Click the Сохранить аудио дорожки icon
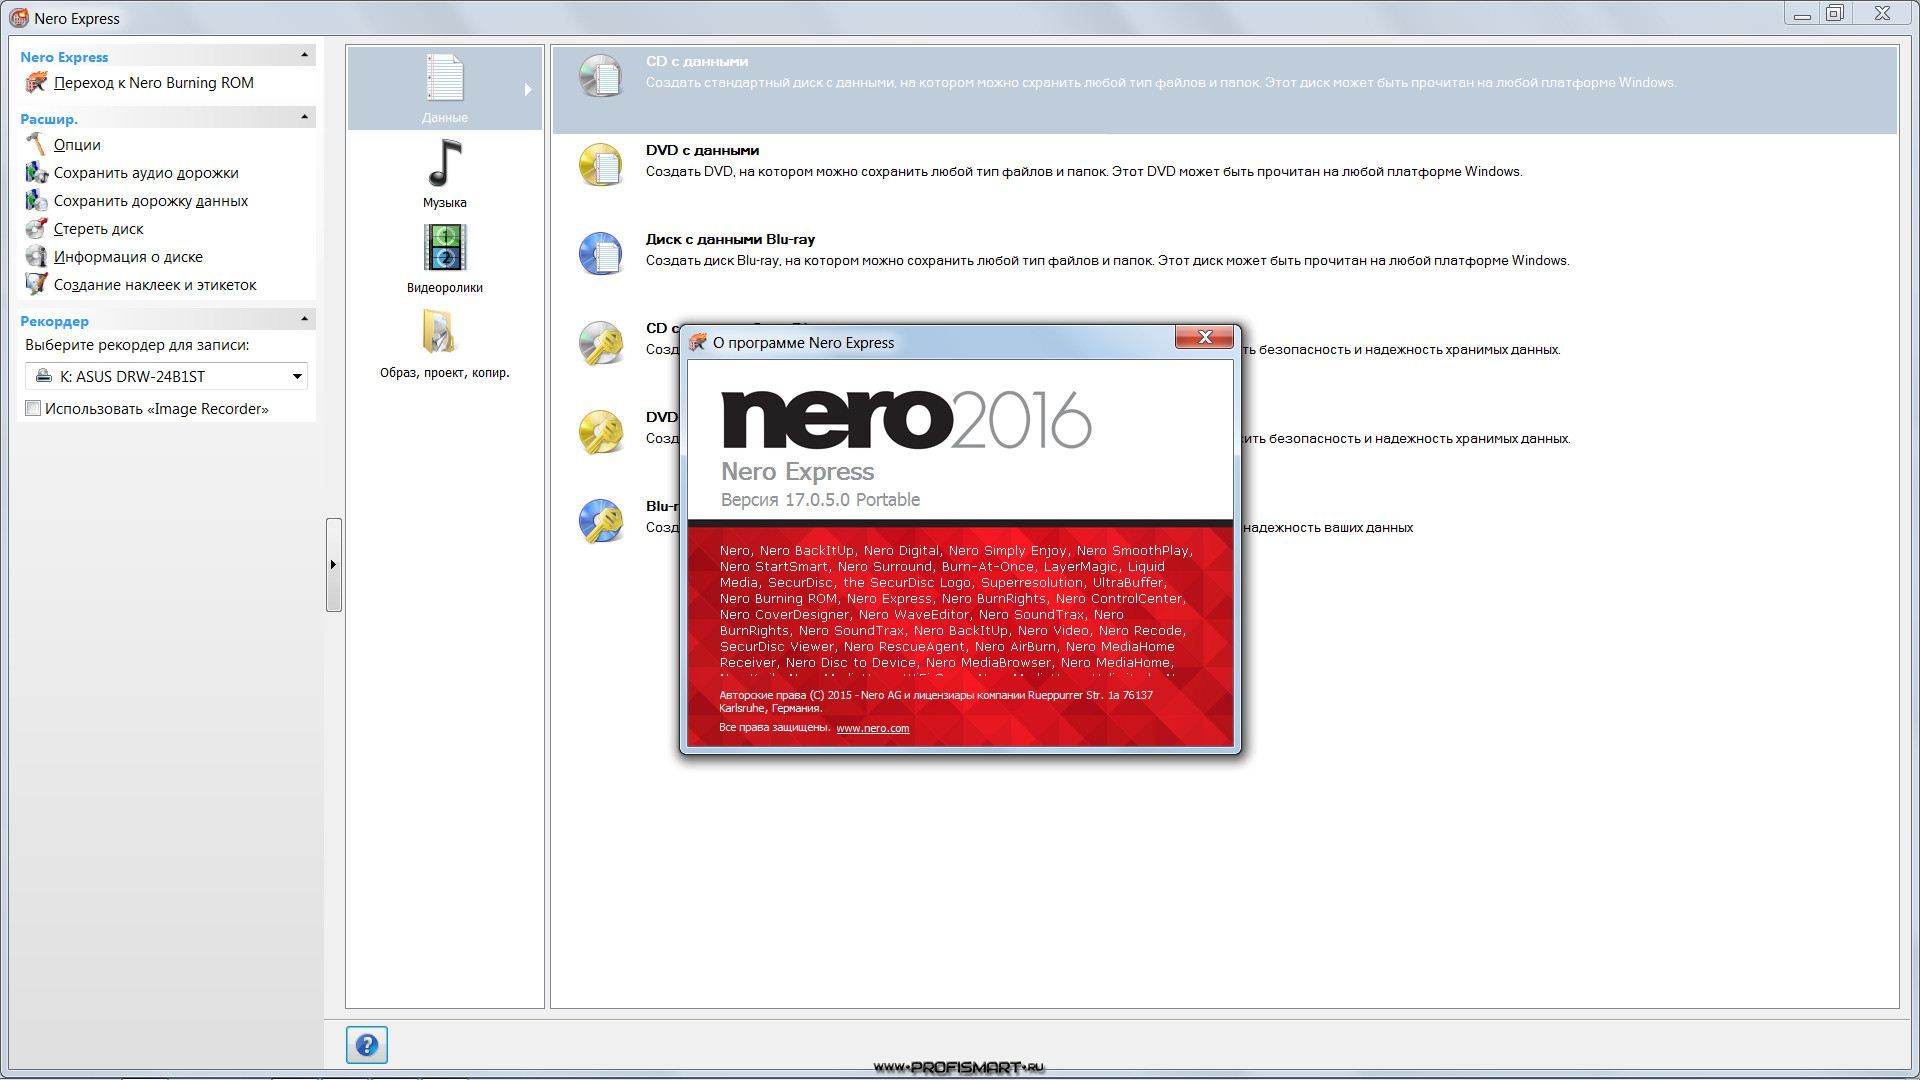The height and width of the screenshot is (1080, 1920). click(36, 173)
